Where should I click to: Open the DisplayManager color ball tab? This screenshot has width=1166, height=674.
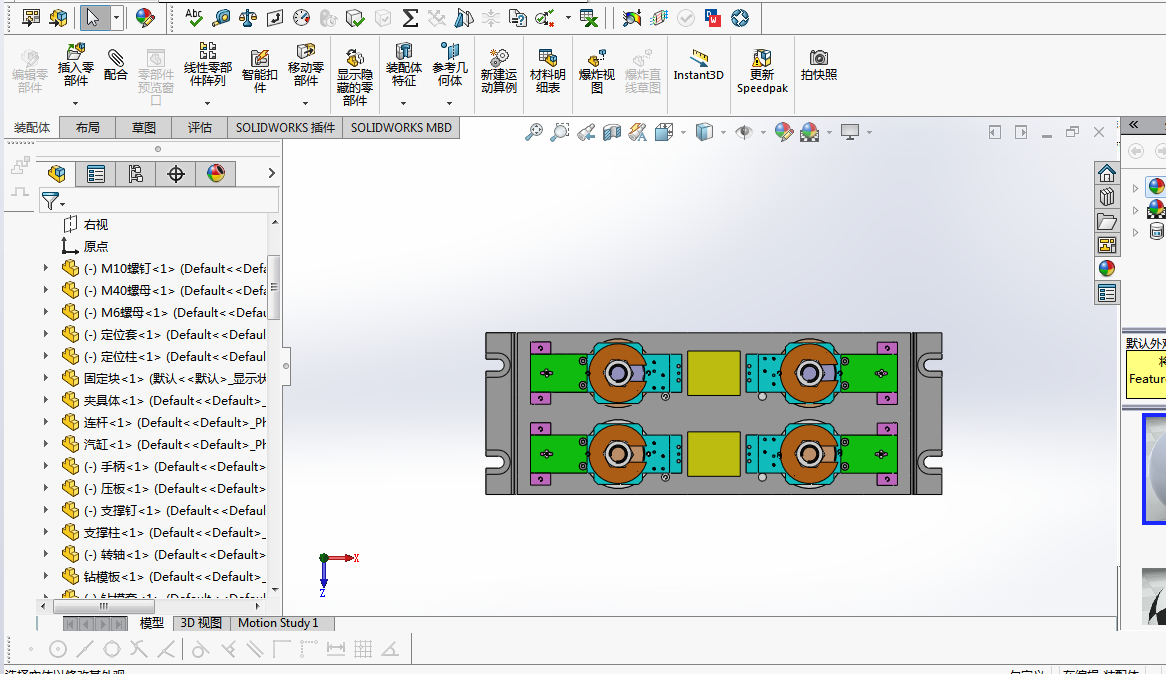(216, 174)
